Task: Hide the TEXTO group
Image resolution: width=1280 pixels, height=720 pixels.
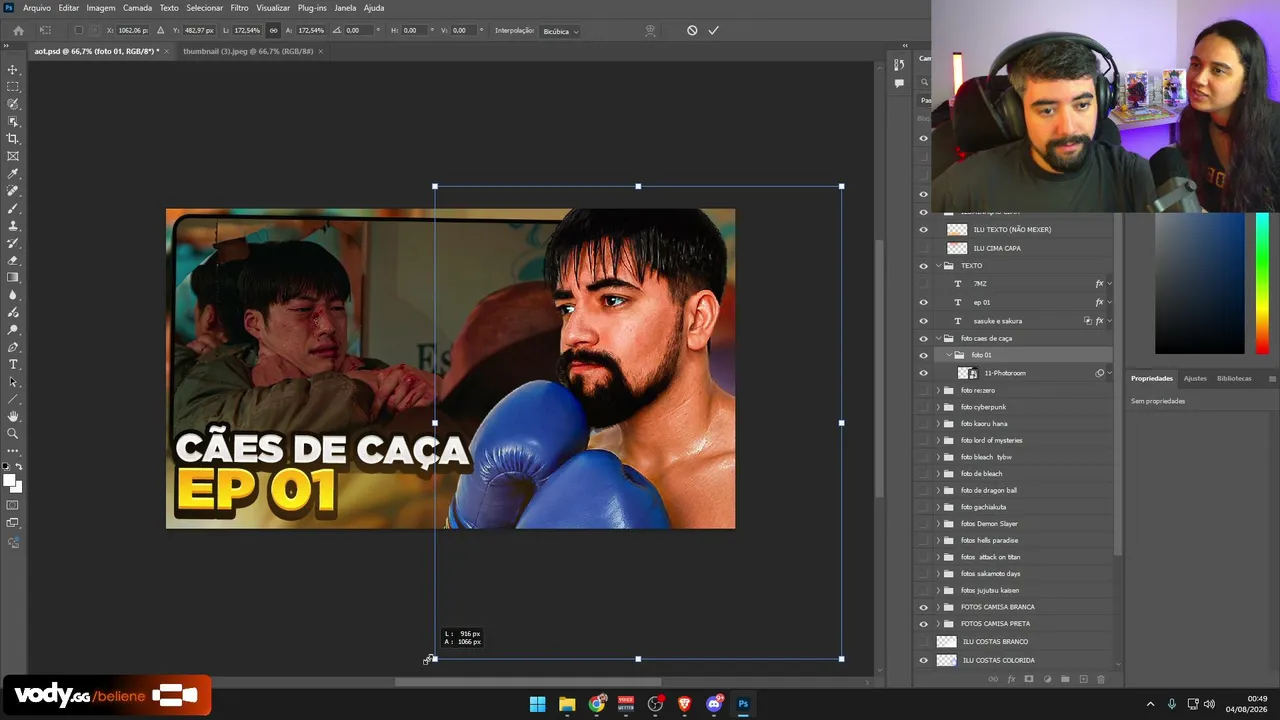Action: tap(923, 266)
